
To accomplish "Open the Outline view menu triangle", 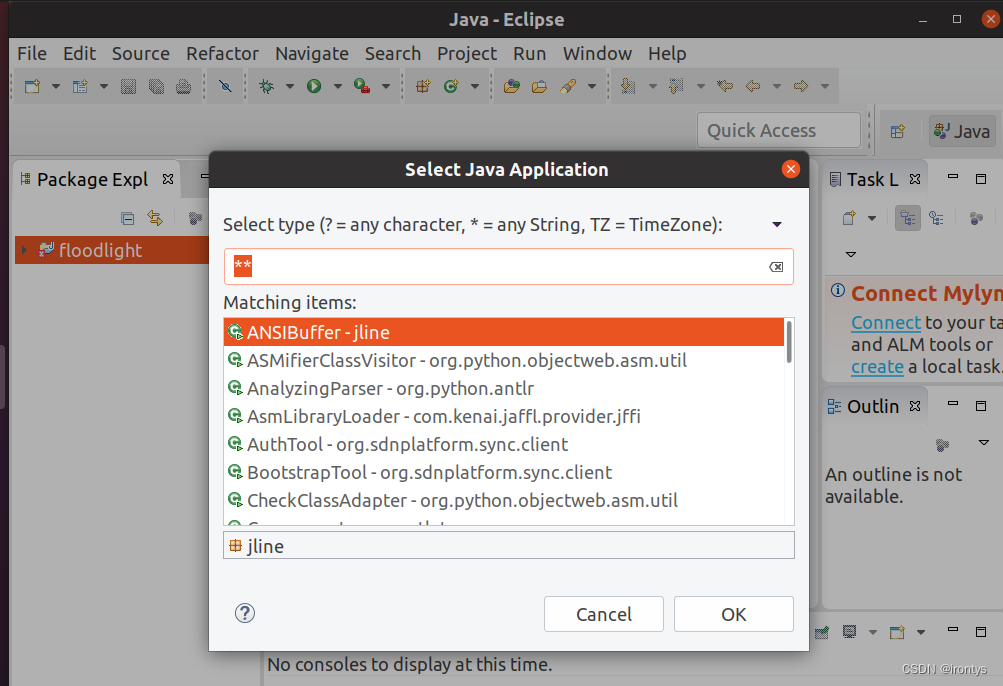I will (x=984, y=442).
